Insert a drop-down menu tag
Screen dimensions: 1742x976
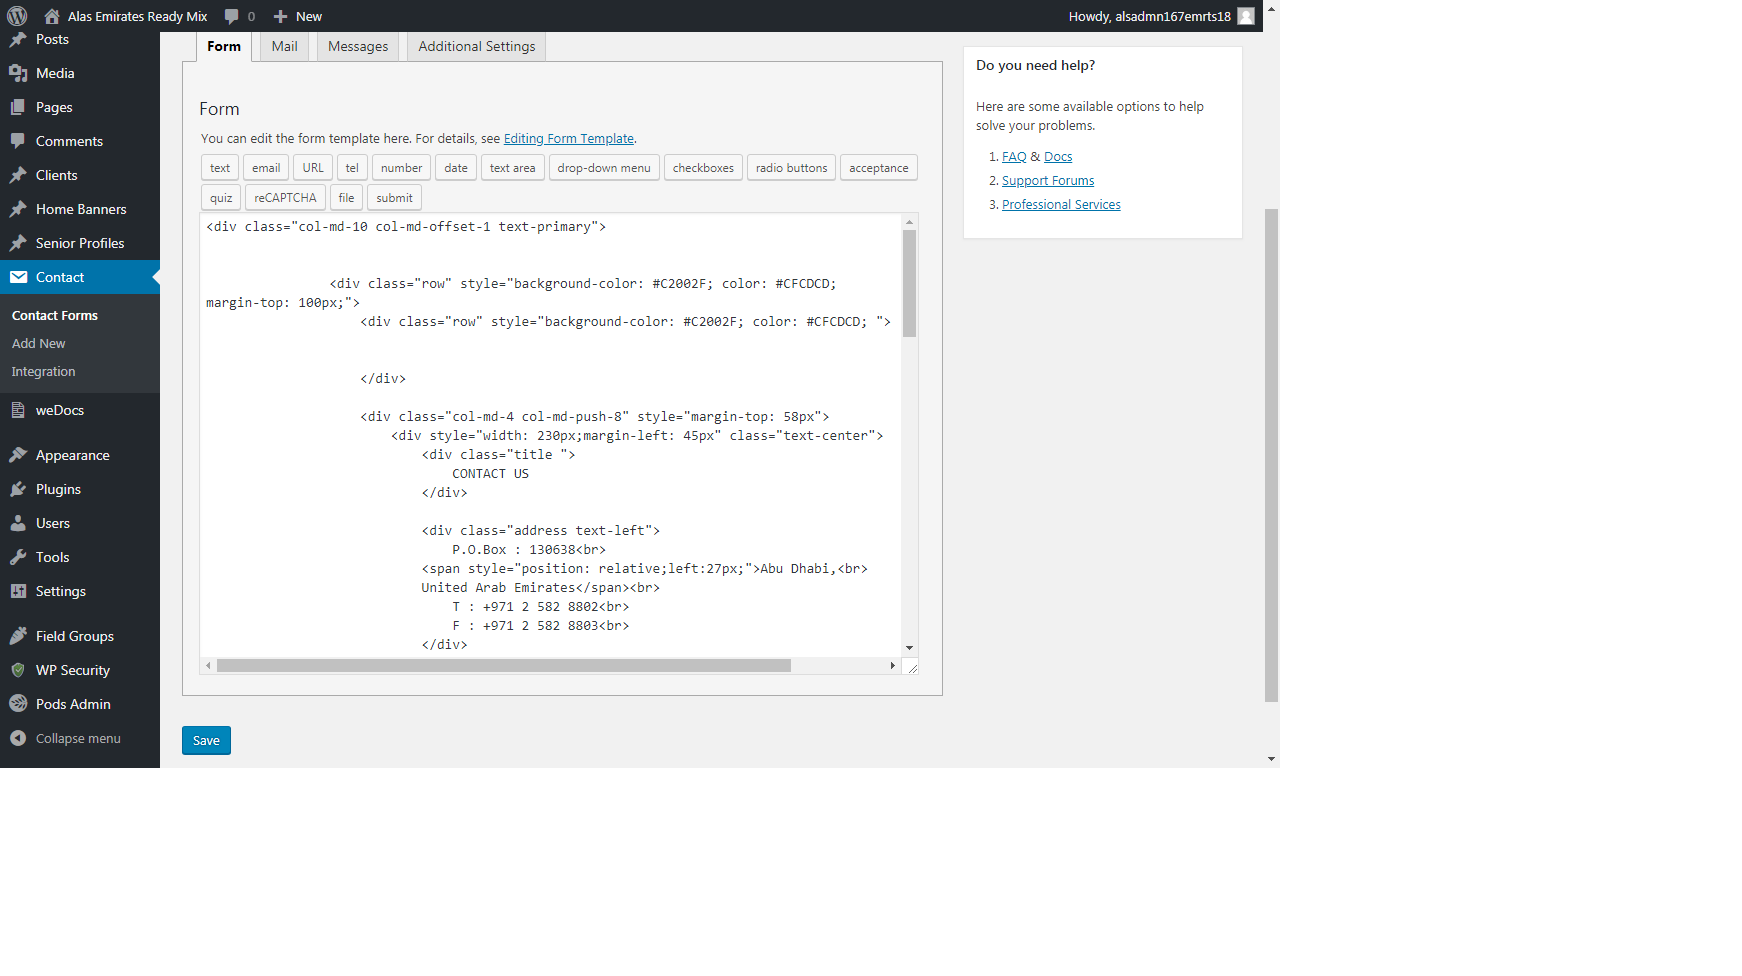[x=604, y=168]
